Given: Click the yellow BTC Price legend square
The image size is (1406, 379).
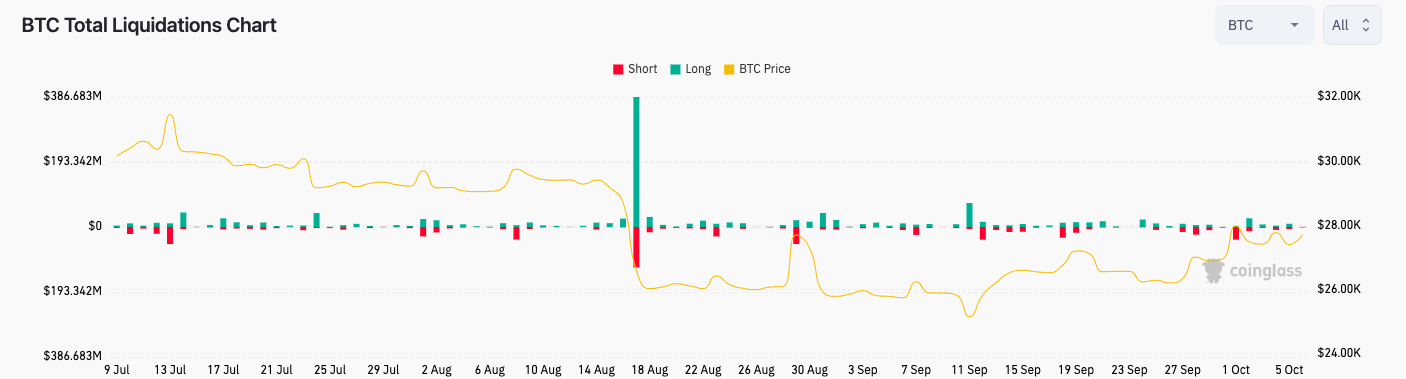Looking at the screenshot, I should [x=728, y=69].
